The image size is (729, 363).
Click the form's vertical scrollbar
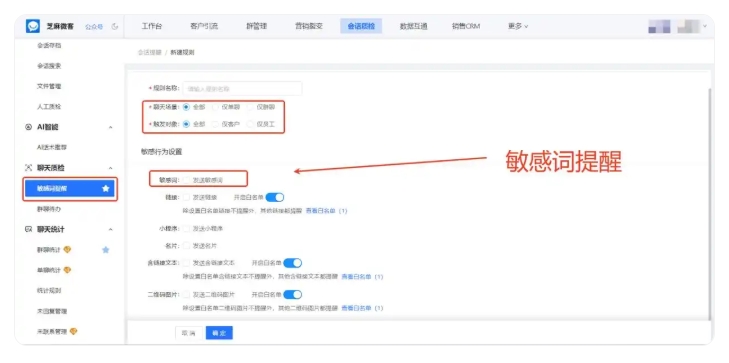[709, 205]
